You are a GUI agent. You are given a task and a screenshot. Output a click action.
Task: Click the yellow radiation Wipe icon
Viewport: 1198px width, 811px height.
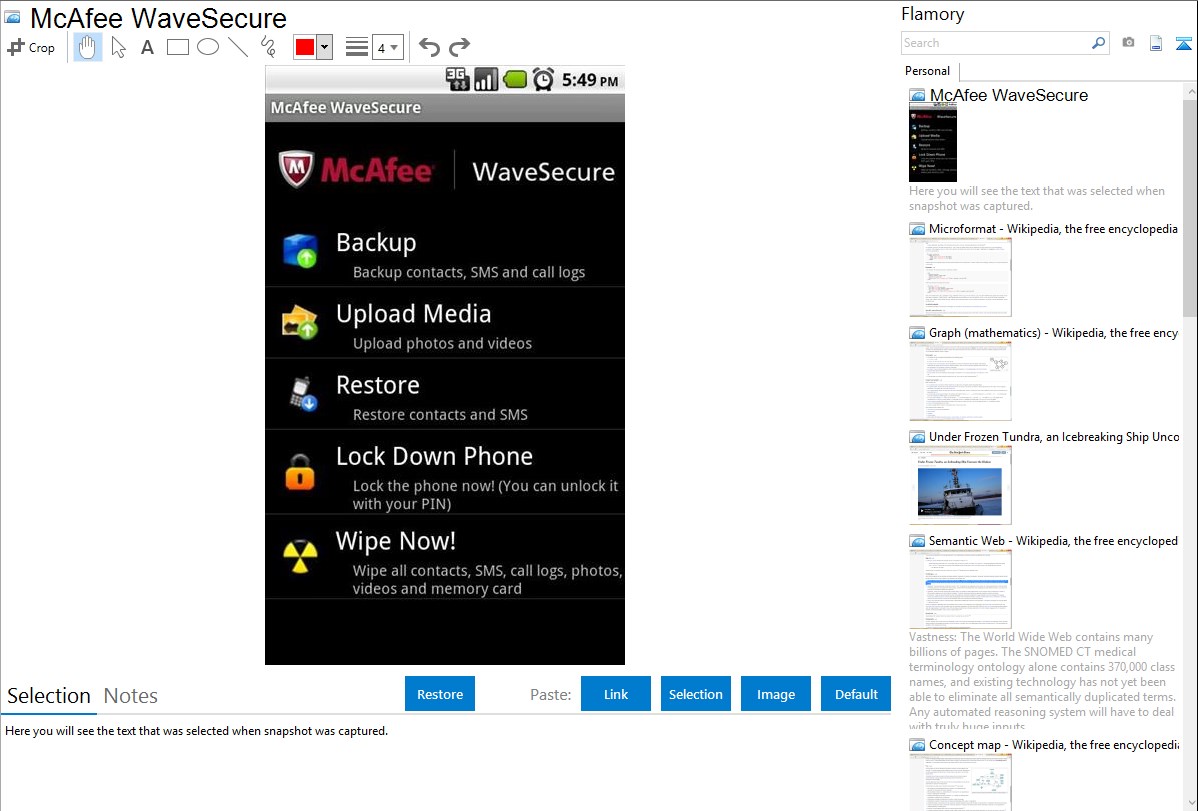point(300,556)
